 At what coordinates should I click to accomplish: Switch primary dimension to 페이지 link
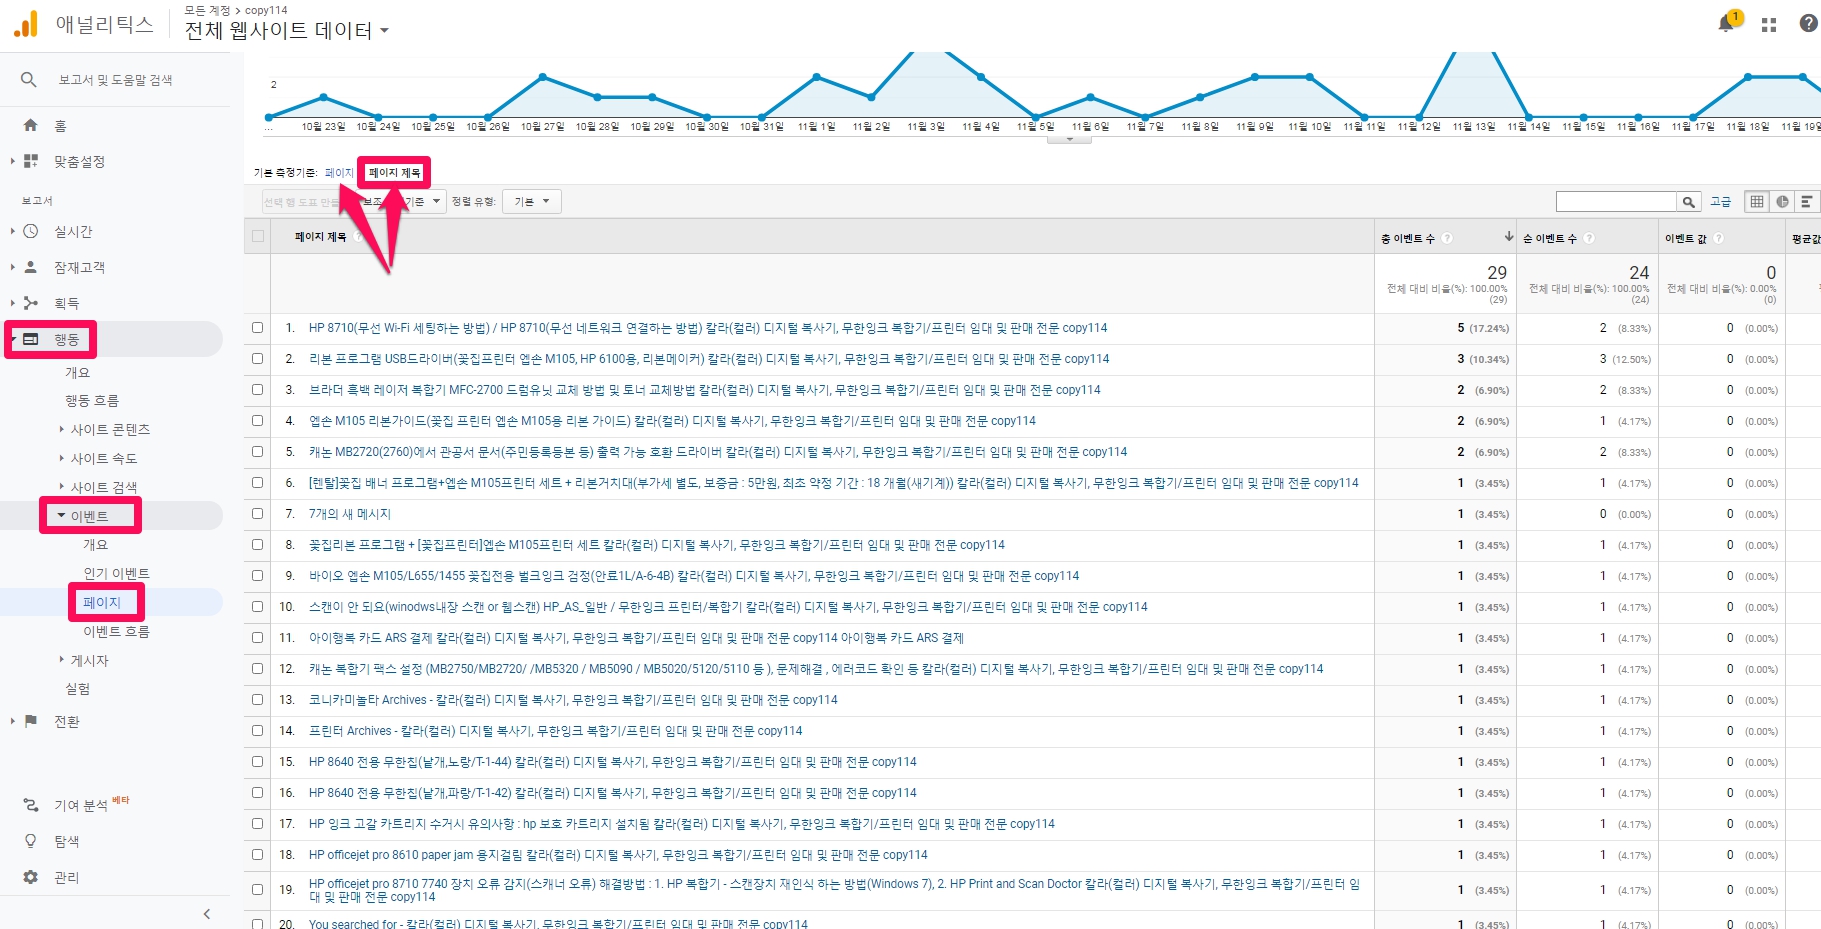click(339, 173)
